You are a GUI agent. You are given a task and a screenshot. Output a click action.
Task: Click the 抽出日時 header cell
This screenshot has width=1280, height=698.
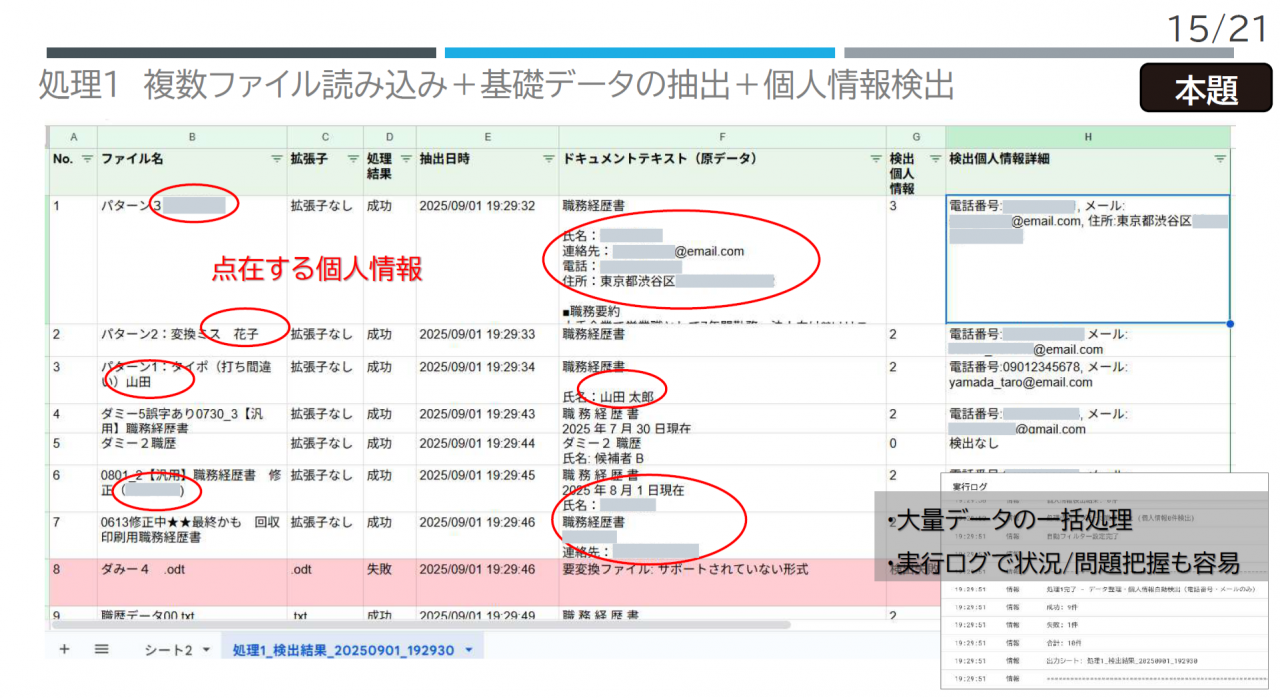pos(487,171)
